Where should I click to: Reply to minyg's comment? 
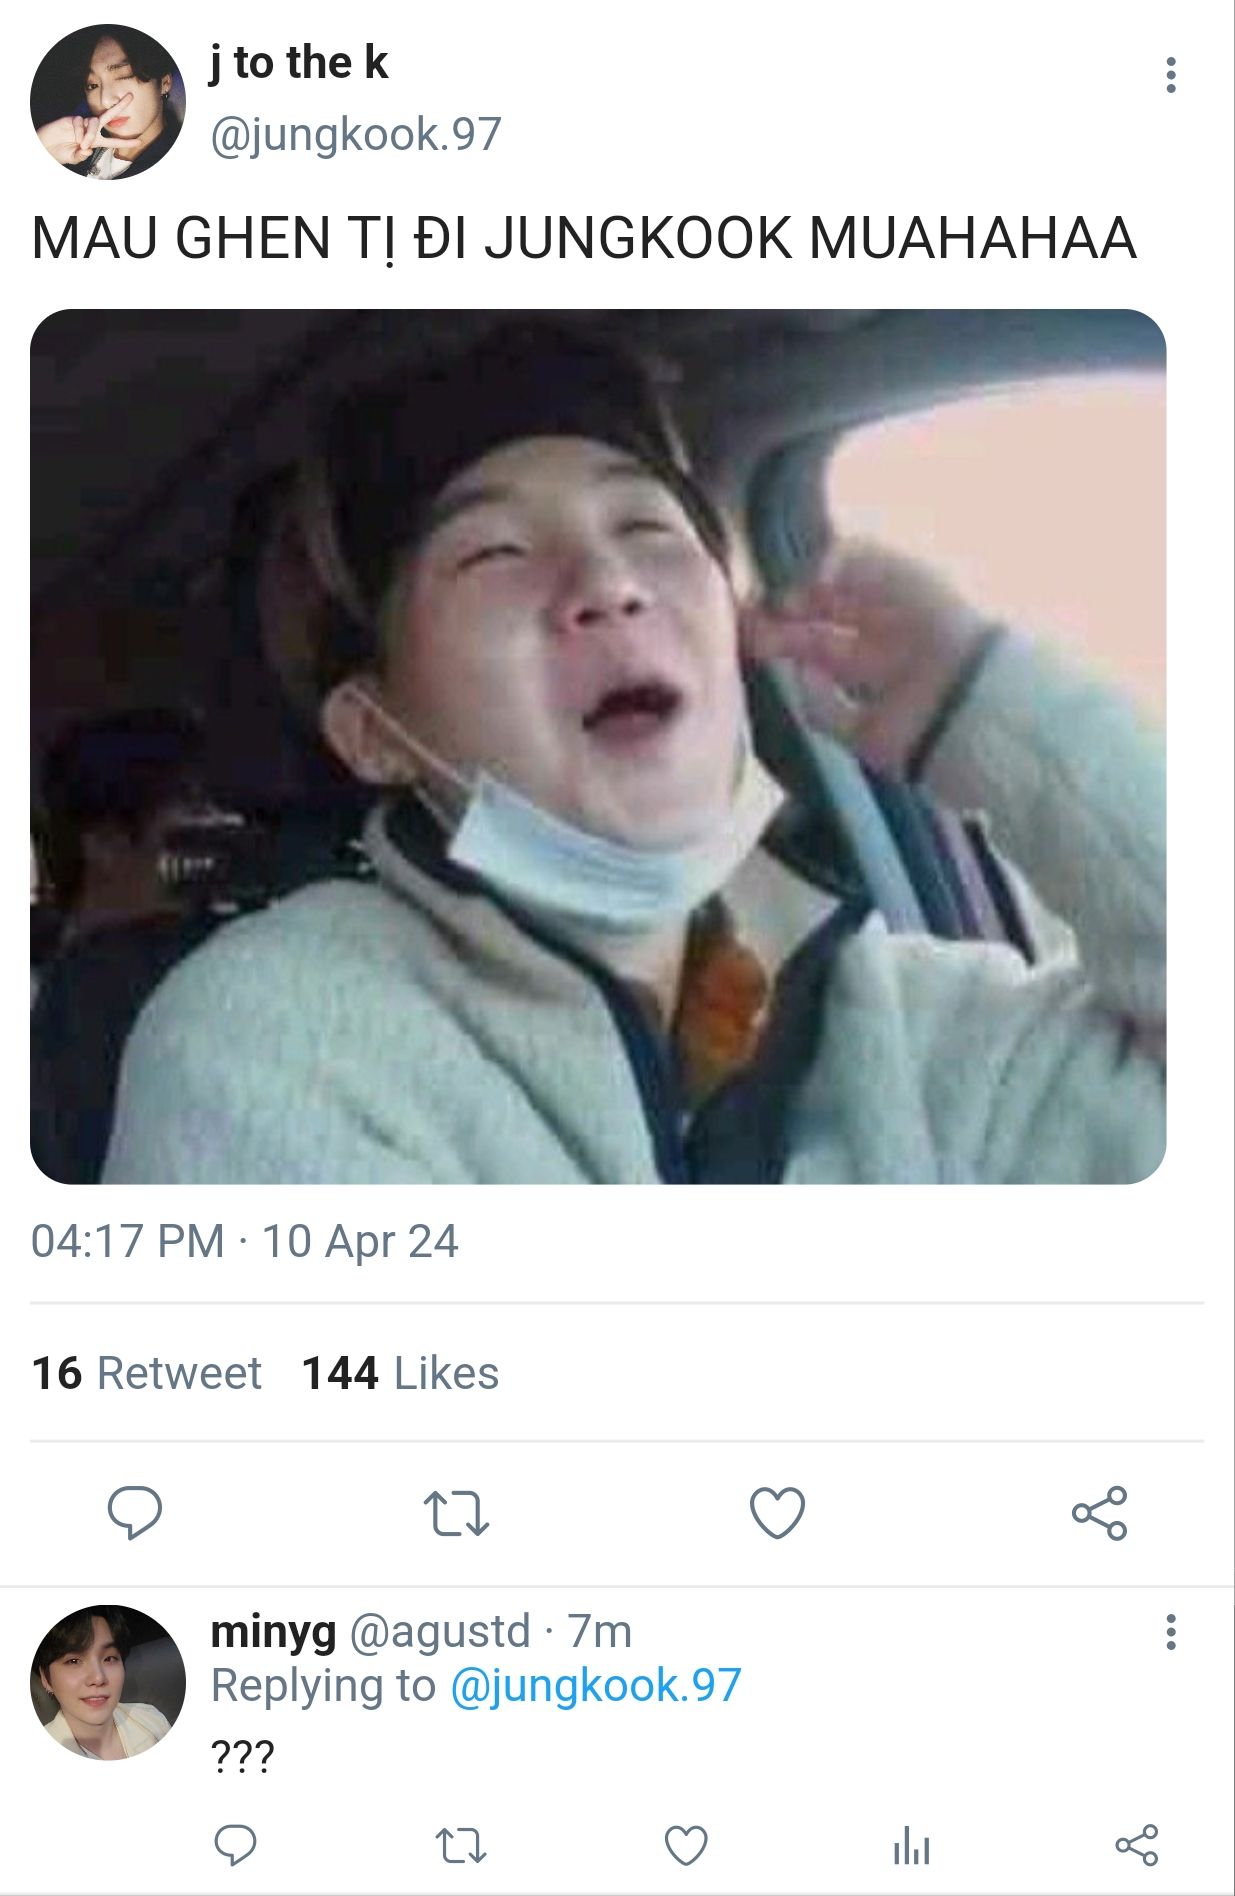point(236,1845)
